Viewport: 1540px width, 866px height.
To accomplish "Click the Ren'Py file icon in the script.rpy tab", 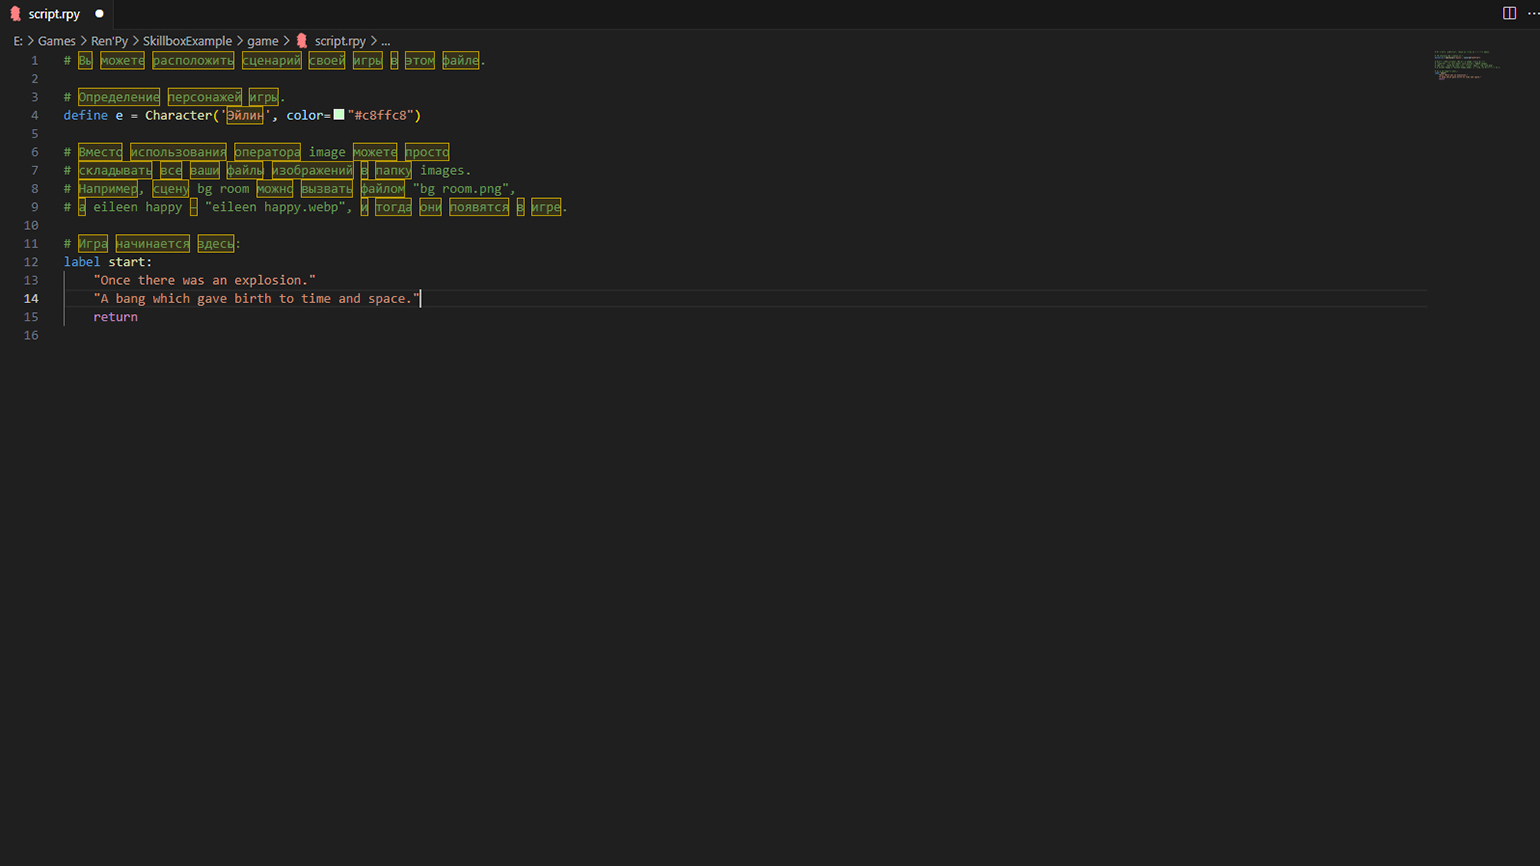I will tap(15, 14).
